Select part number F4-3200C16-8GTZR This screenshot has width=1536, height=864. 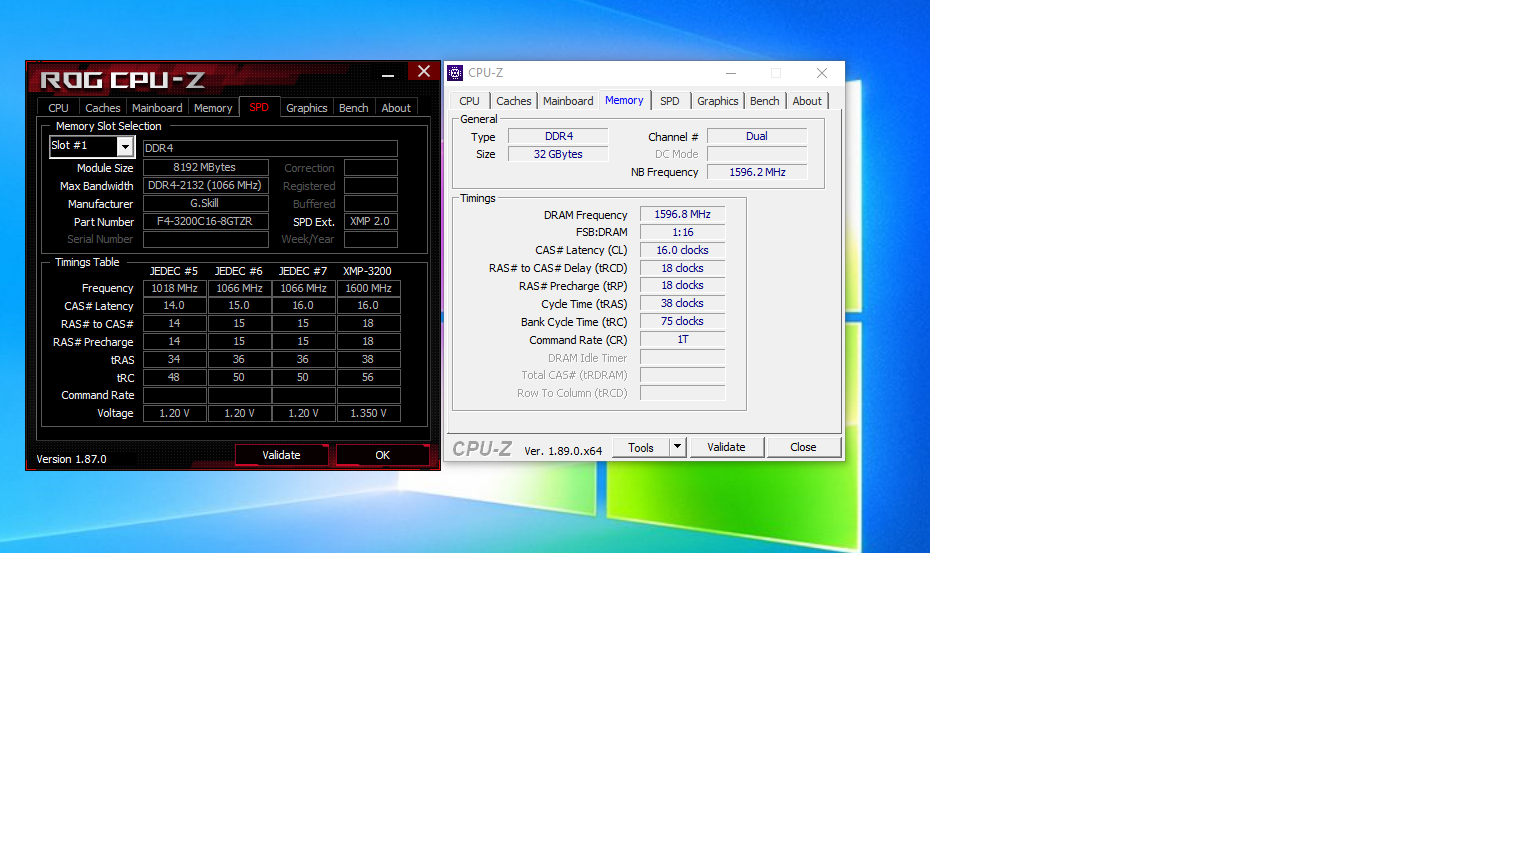(205, 221)
